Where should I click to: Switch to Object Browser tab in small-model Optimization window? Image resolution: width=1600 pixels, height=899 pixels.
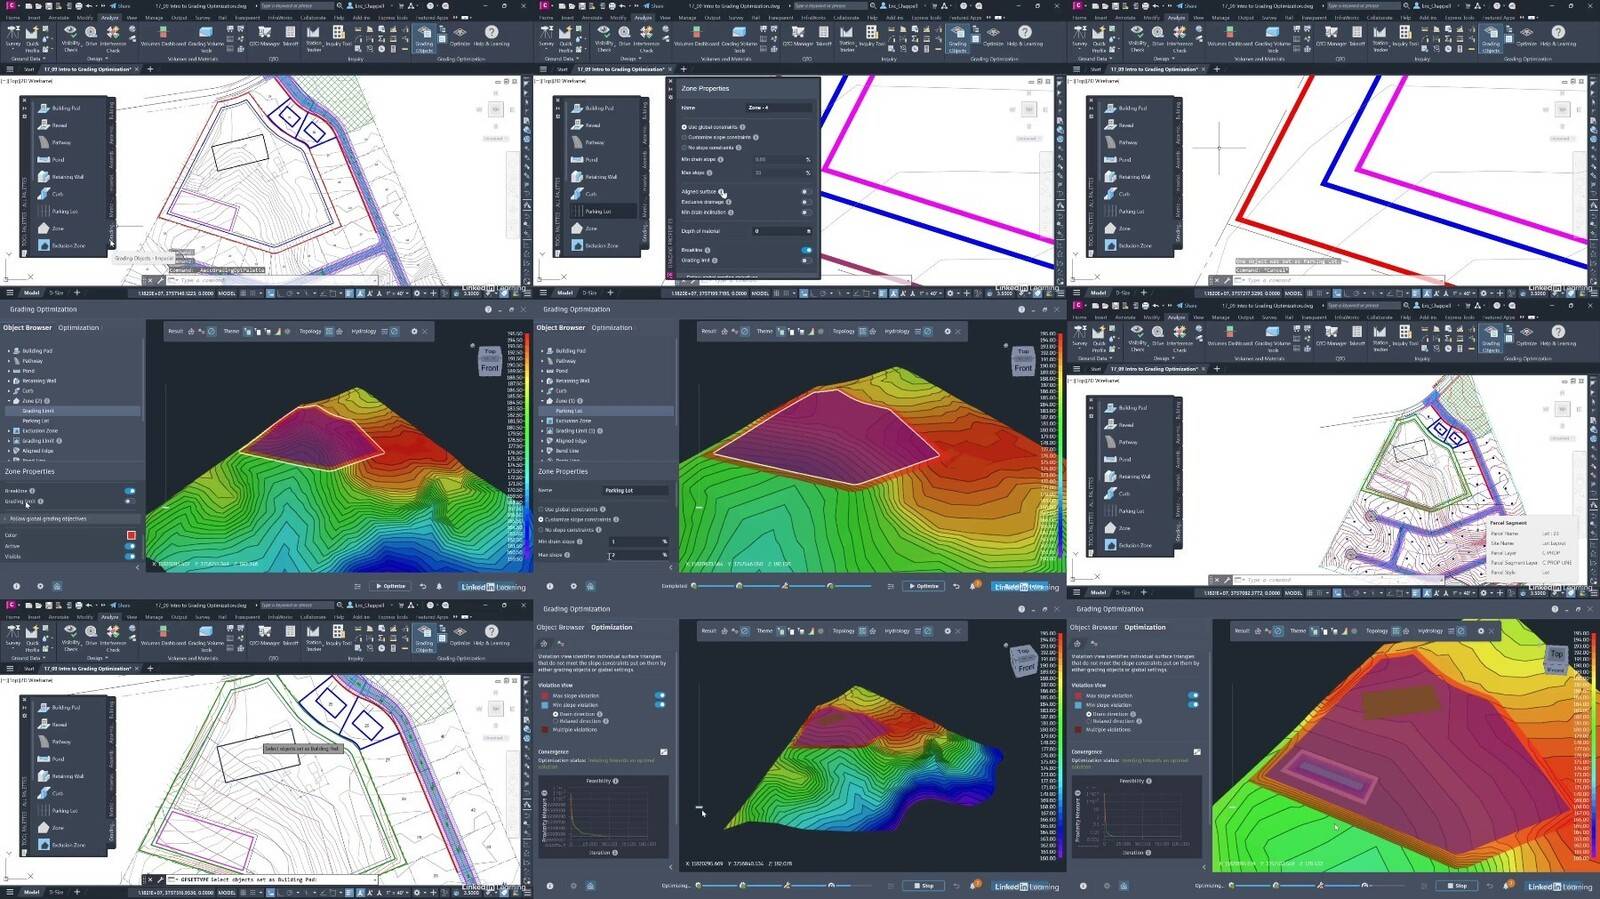point(560,627)
